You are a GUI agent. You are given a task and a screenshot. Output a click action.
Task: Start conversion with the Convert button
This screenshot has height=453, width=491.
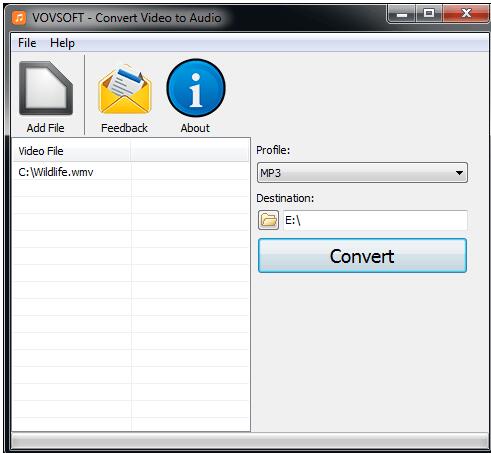(x=362, y=256)
